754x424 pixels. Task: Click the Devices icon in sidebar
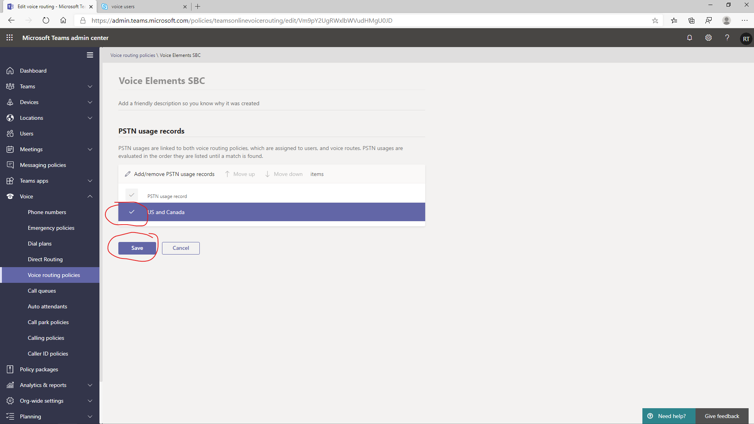tap(10, 102)
